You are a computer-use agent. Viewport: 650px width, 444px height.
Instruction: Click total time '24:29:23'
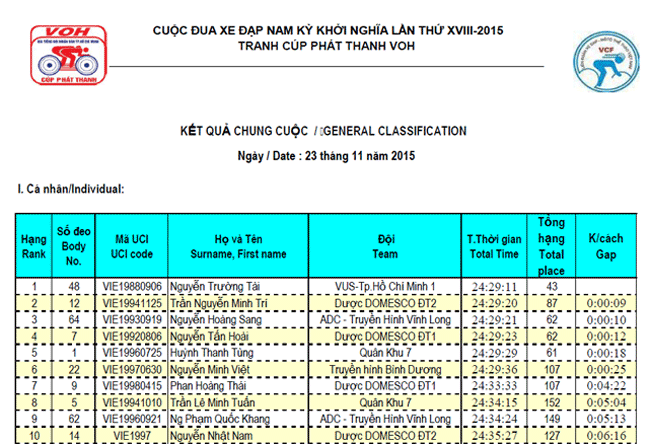[x=494, y=337]
